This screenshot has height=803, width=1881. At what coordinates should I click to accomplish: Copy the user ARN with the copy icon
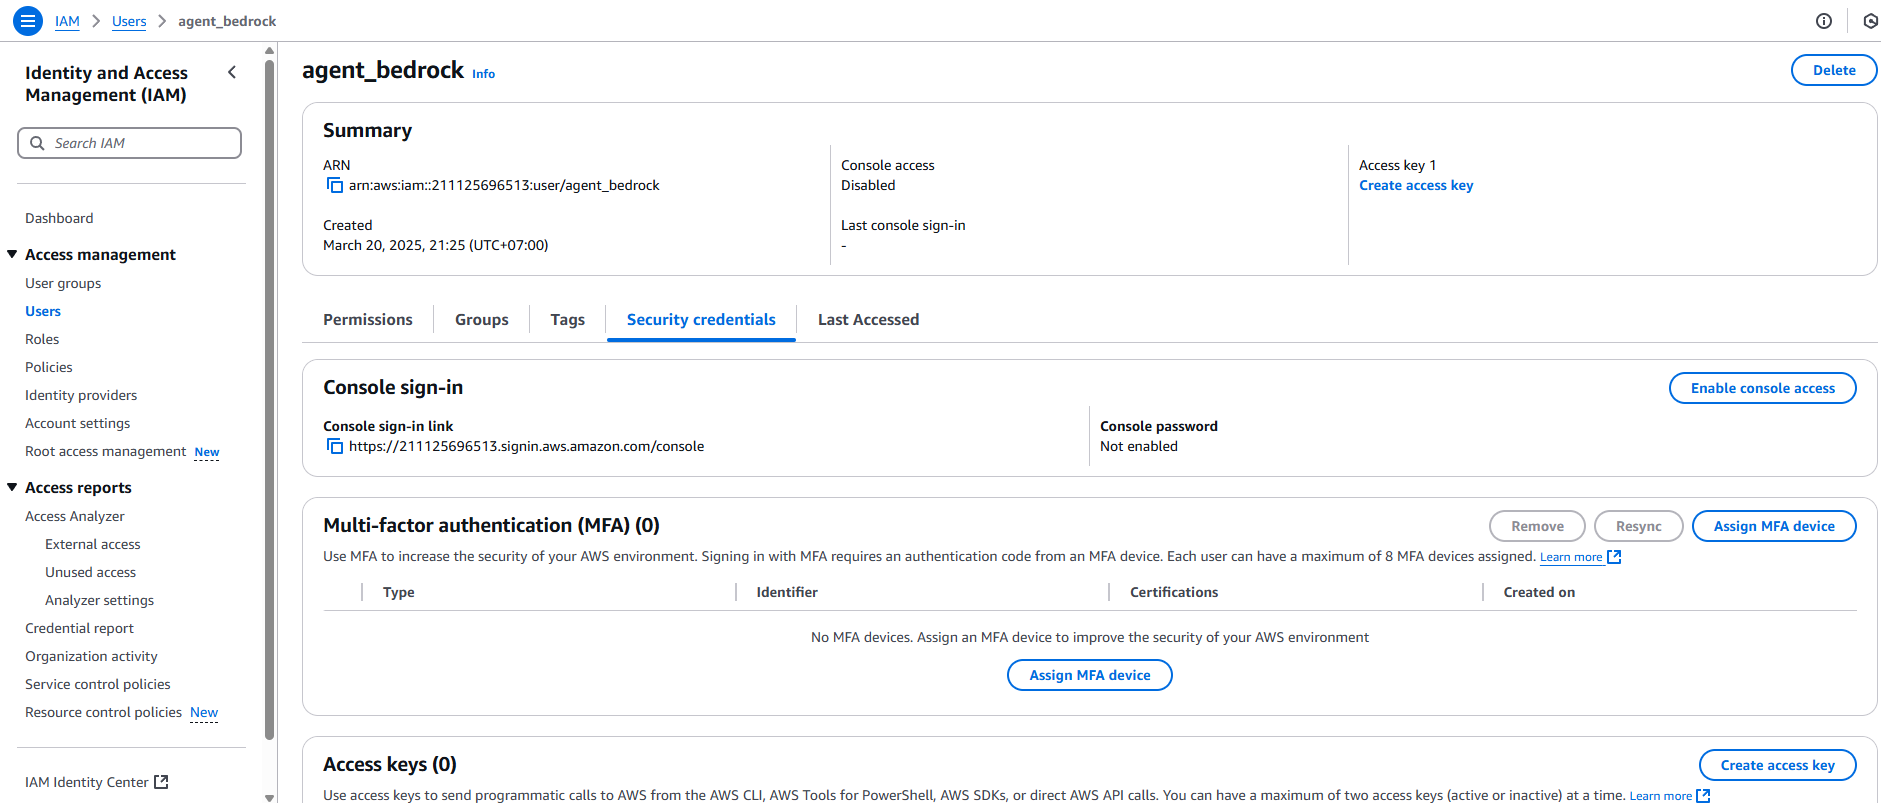(x=335, y=185)
